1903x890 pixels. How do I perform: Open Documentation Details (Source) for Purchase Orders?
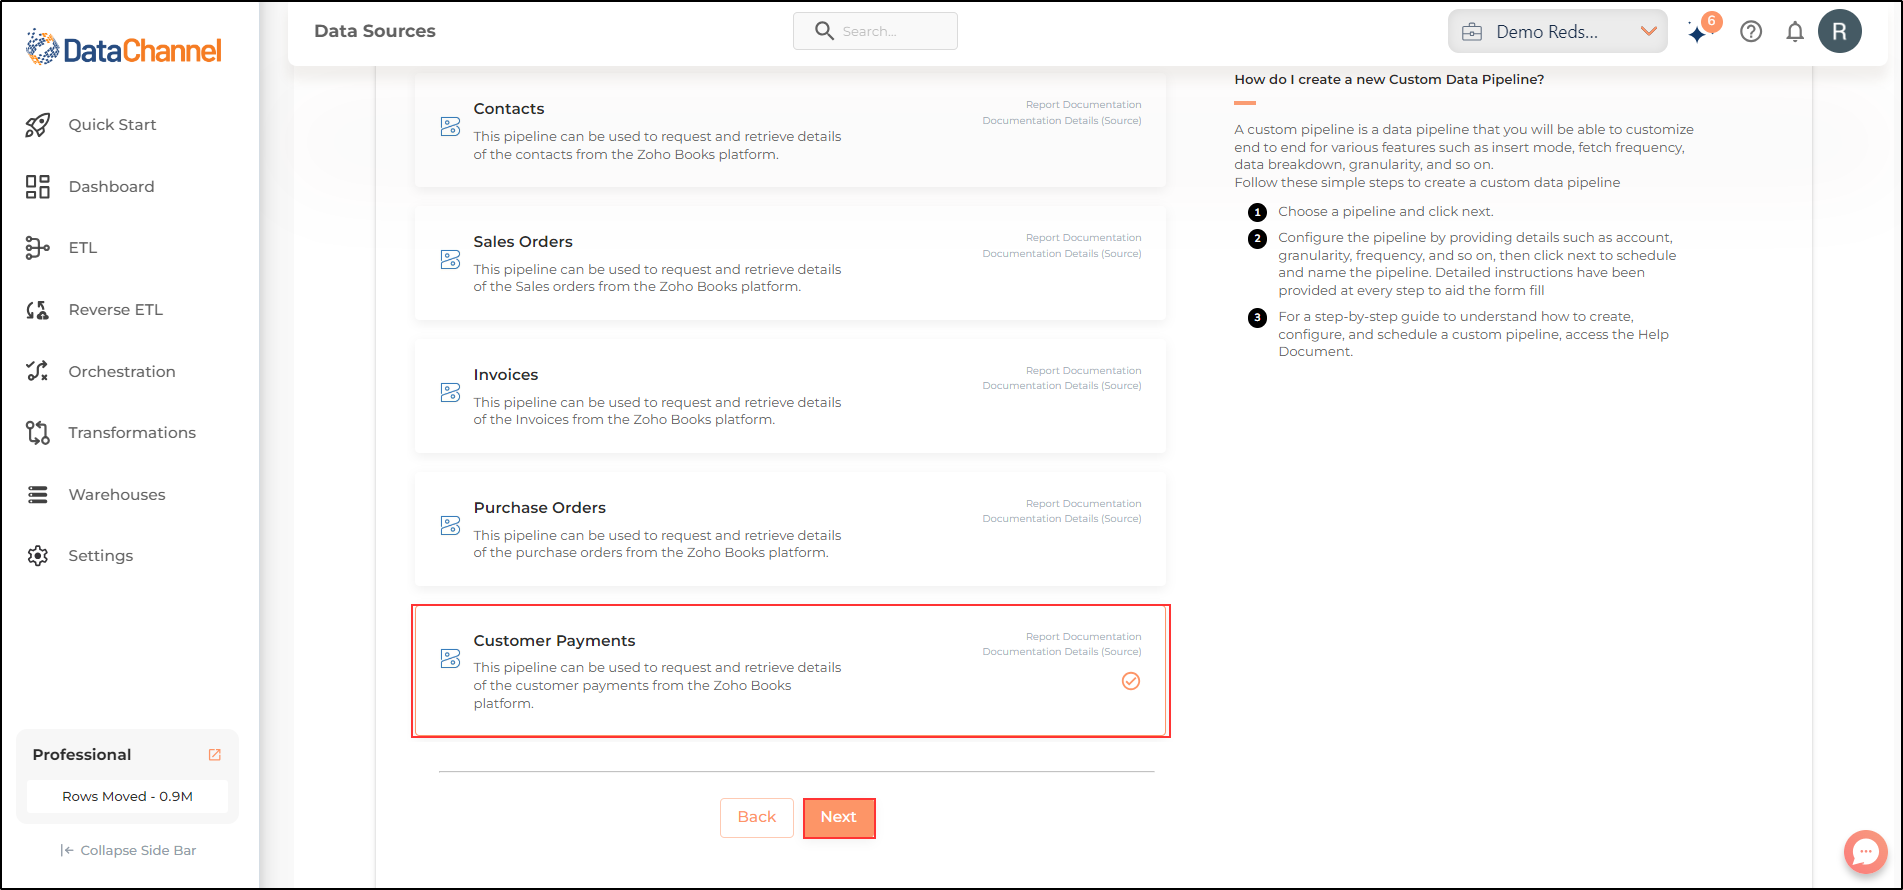[x=1062, y=519]
